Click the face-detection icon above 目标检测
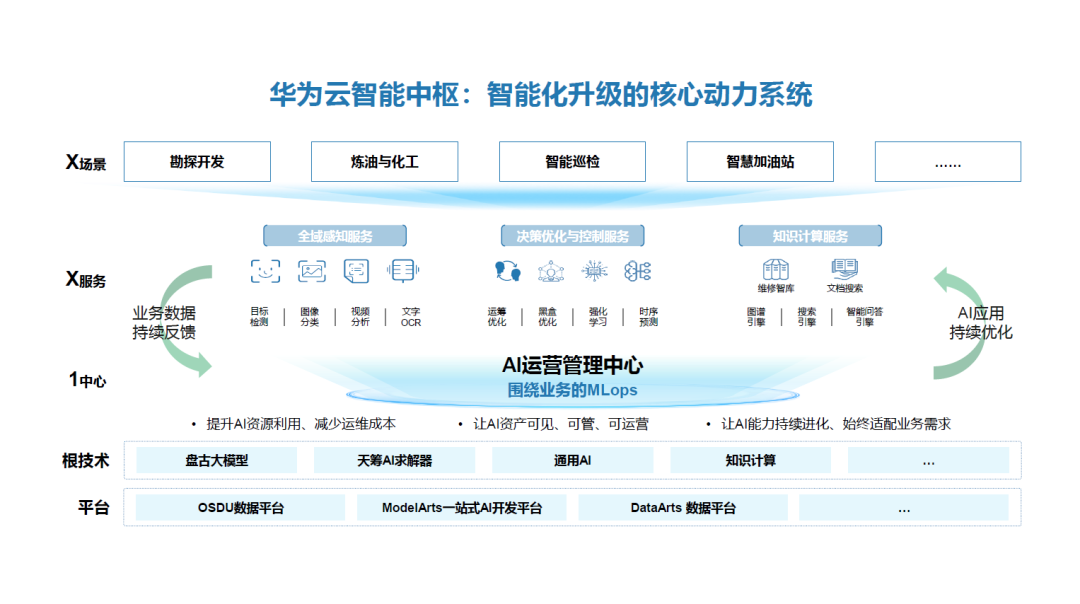Viewport: 1080px width, 604px height. point(265,271)
